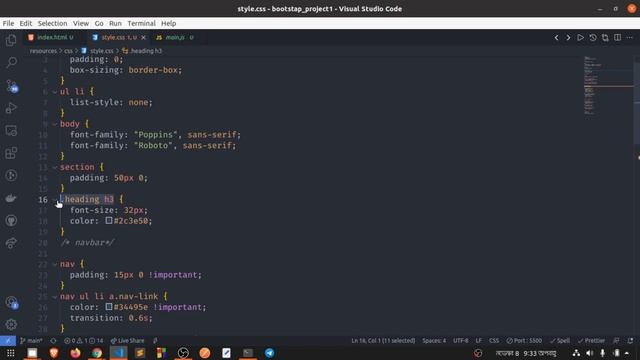Open Firefox from the taskbar
The height and width of the screenshot is (360, 640).
point(75,353)
